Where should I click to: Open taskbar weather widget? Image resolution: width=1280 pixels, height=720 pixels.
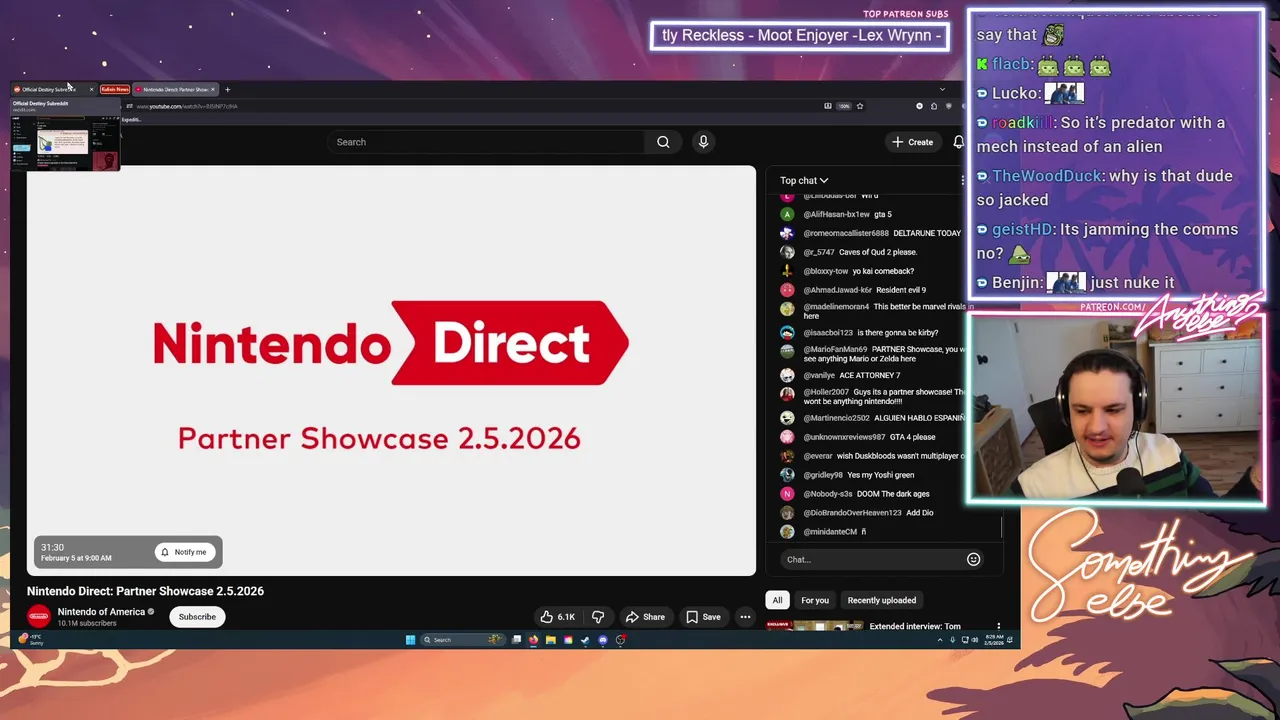click(30, 640)
